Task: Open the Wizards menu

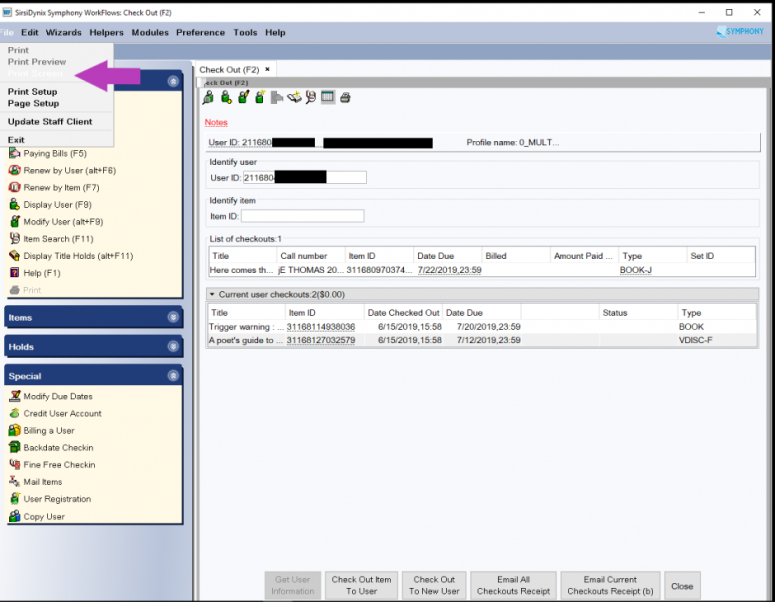Action: pos(63,33)
